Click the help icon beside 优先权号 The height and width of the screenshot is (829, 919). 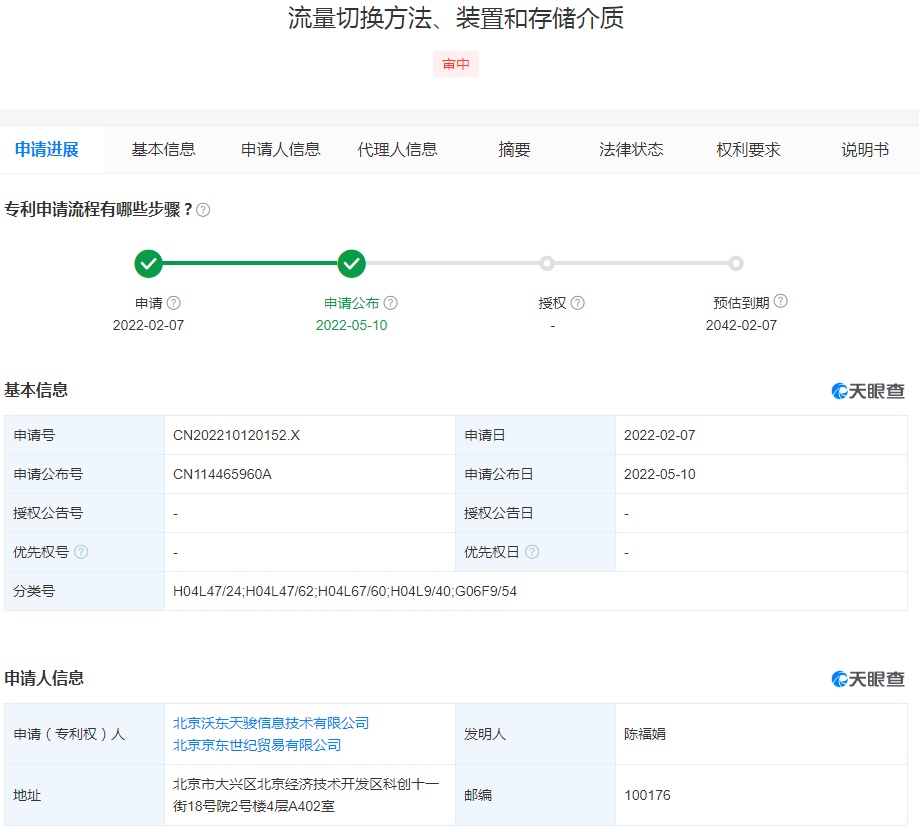coord(81,552)
